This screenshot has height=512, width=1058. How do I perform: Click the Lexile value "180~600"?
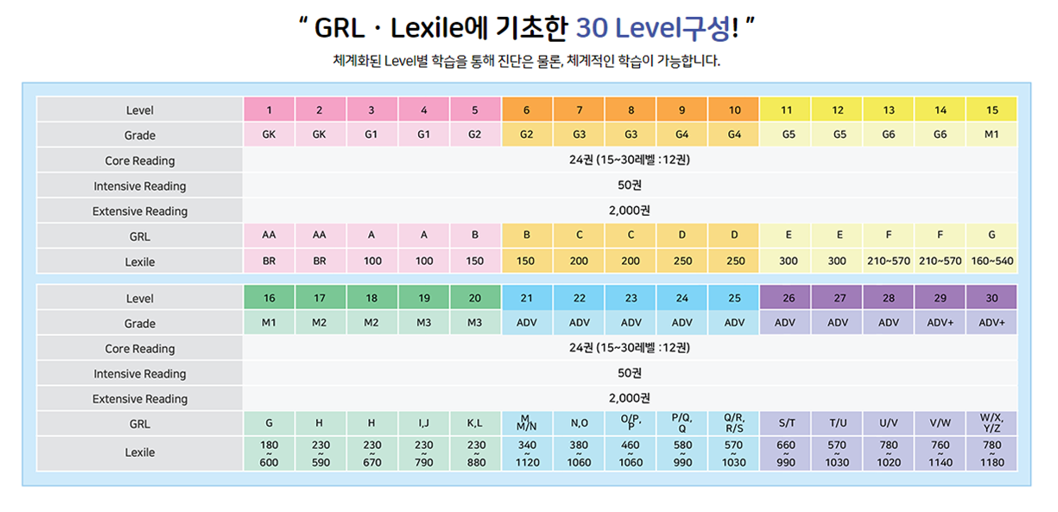point(269,454)
